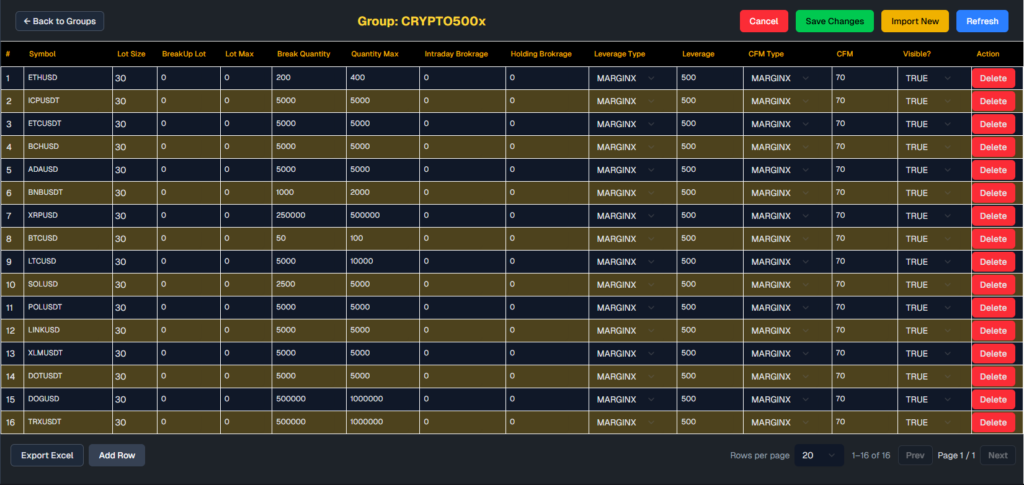Switch Visible value for DOGUSD row
1024x485 pixels.
tap(927, 400)
